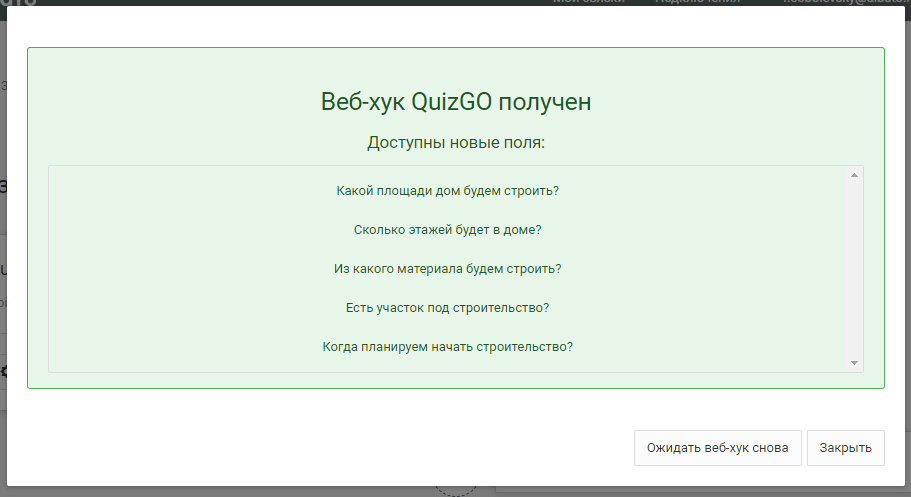Click the scrollbar down arrow in fields list

854,362
